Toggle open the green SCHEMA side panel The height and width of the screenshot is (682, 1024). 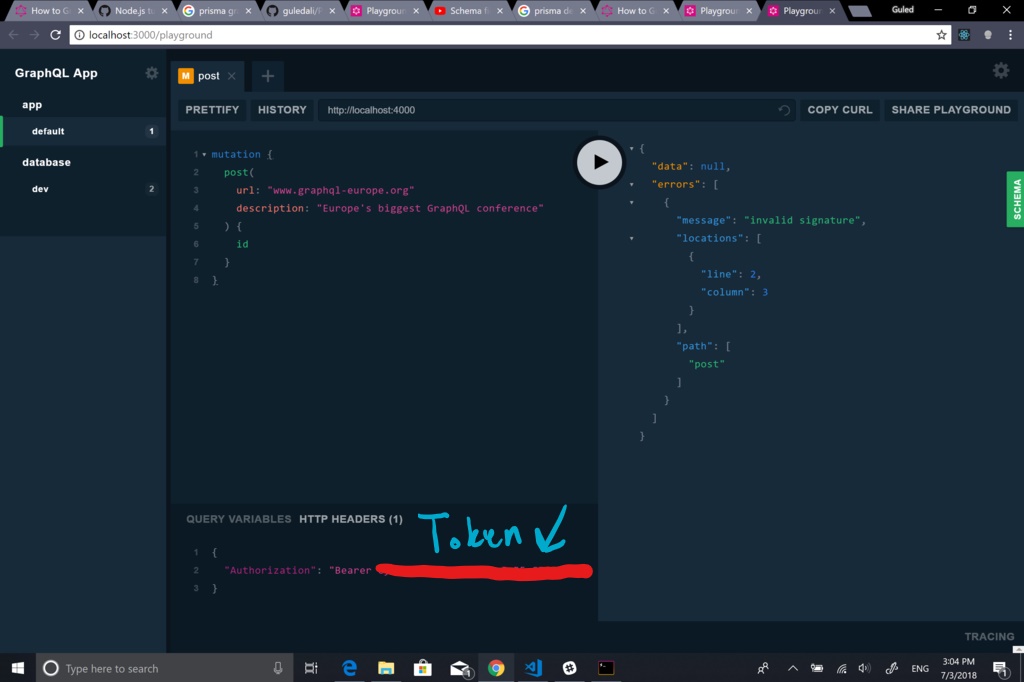pyautogui.click(x=1014, y=199)
